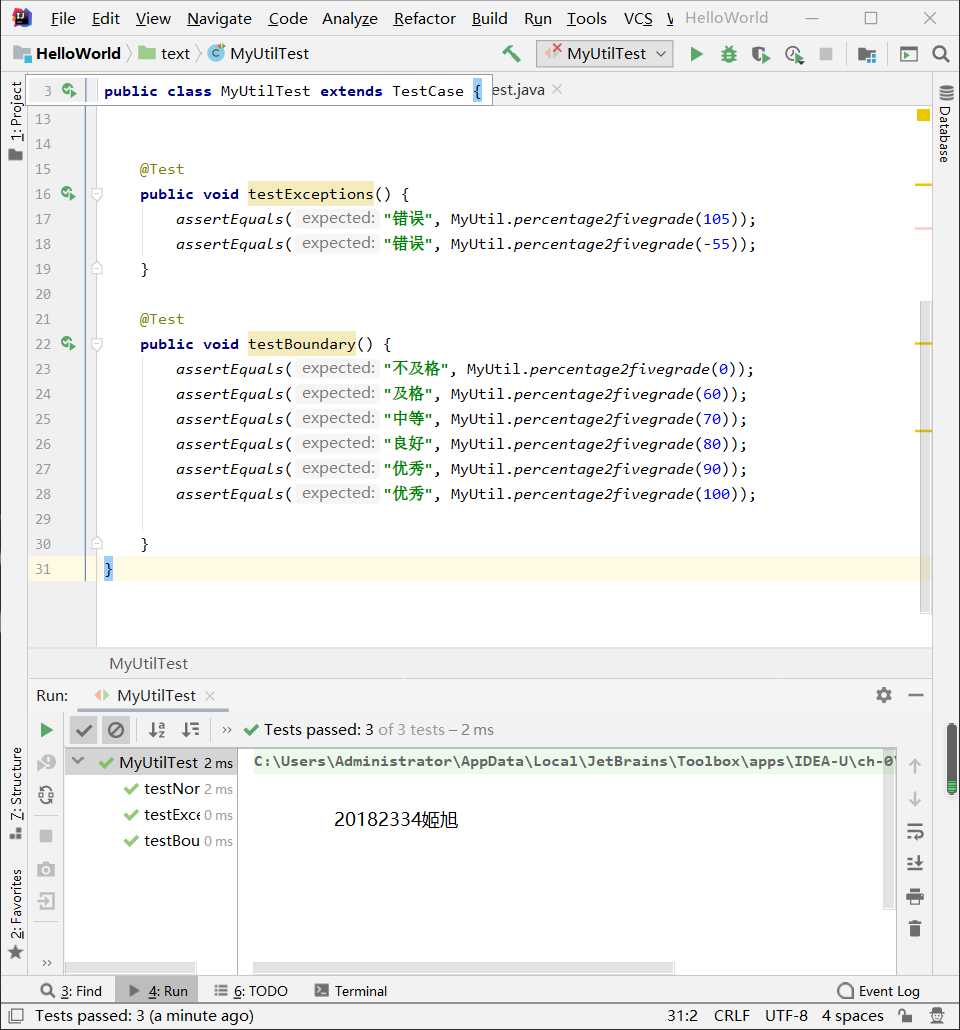
Task: Toggle tool window quick-access square icon
Action: pyautogui.click(x=16, y=1016)
